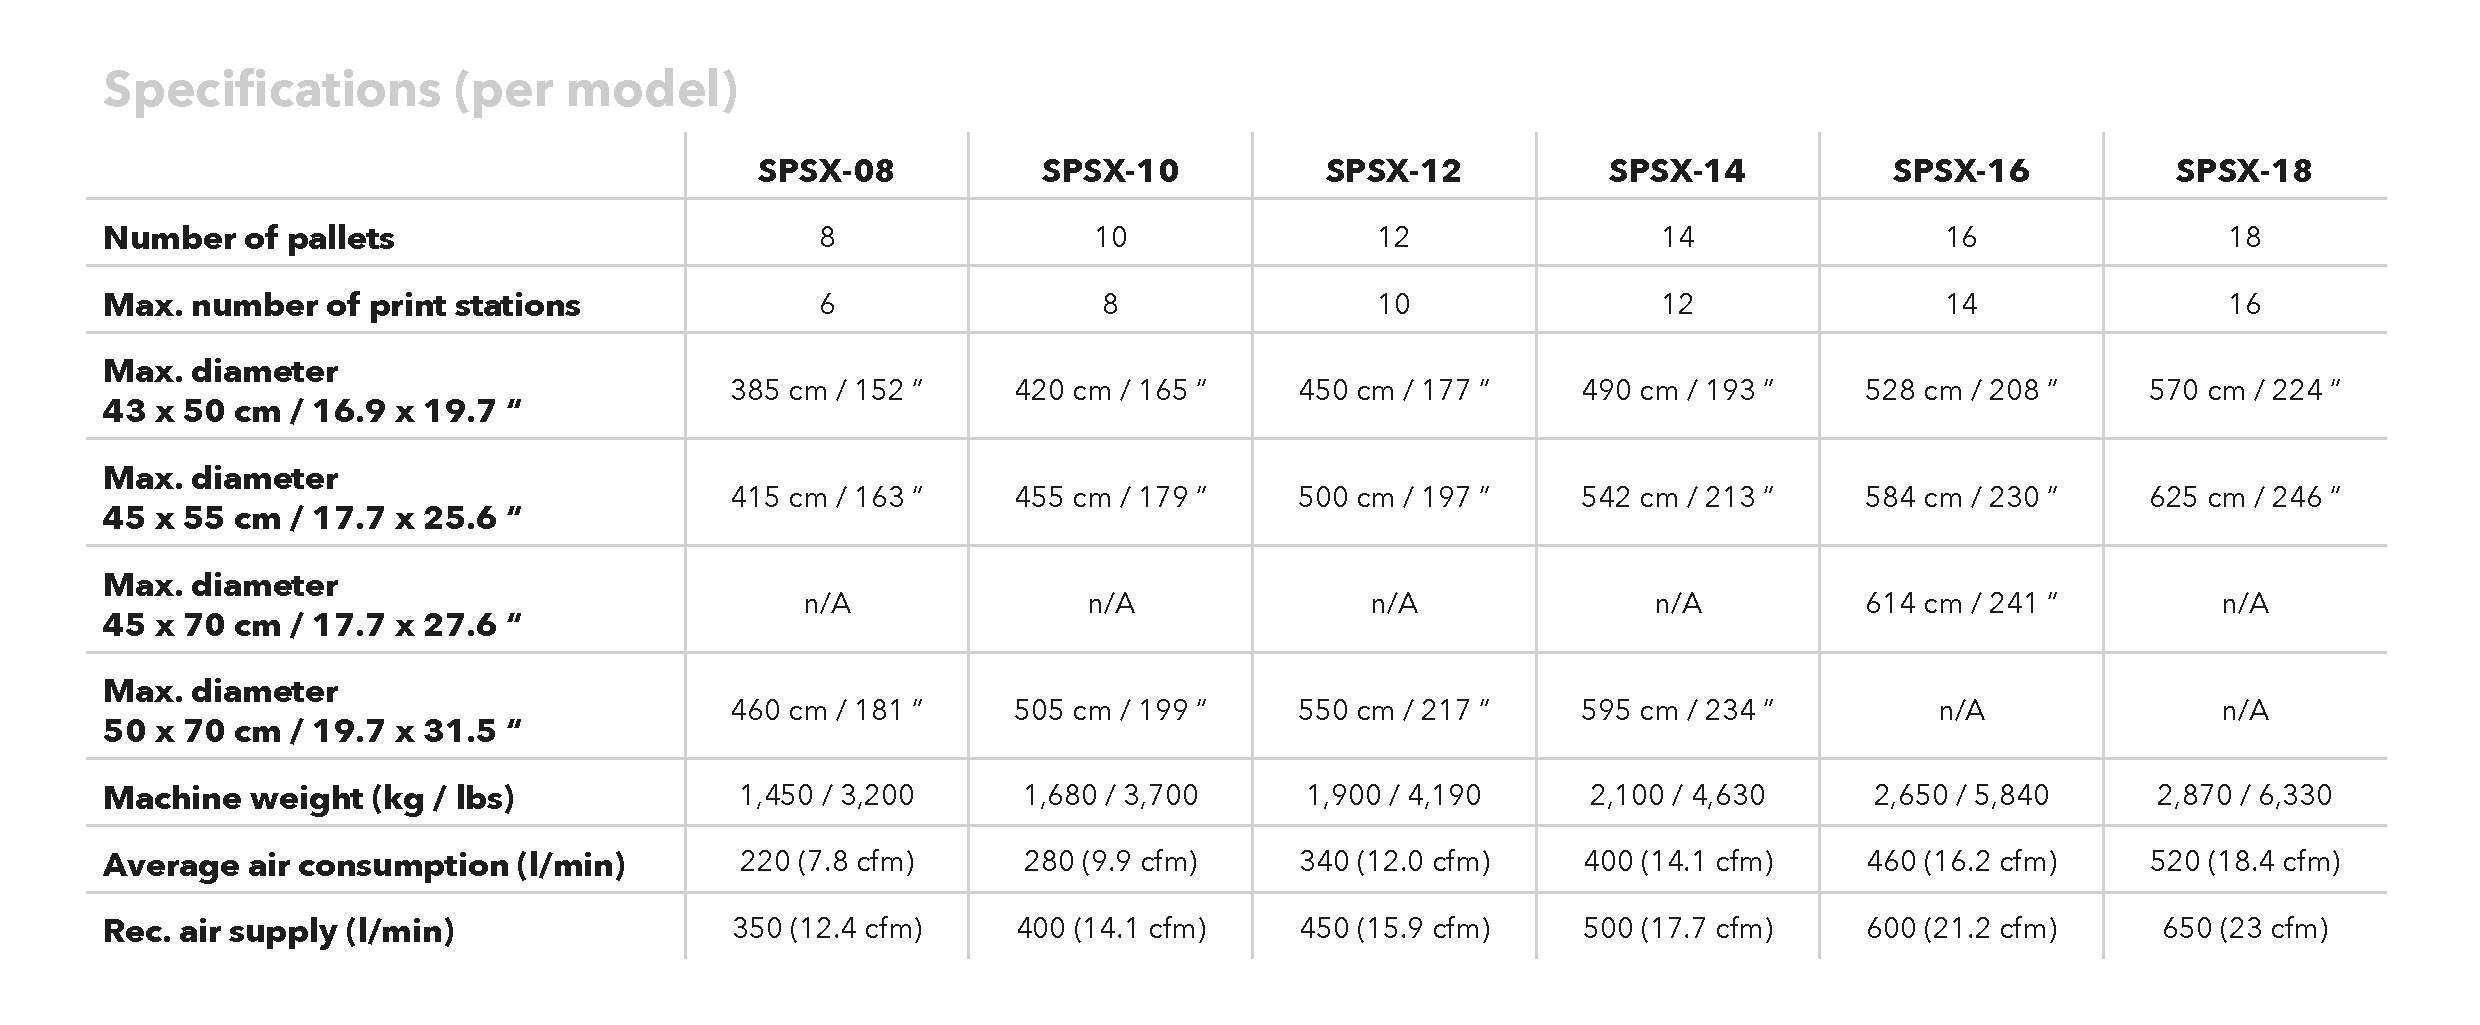Click the '650 (23 cfm)' air supply cell
Image resolution: width=2480 pixels, height=1025 pixels.
pos(2245,928)
